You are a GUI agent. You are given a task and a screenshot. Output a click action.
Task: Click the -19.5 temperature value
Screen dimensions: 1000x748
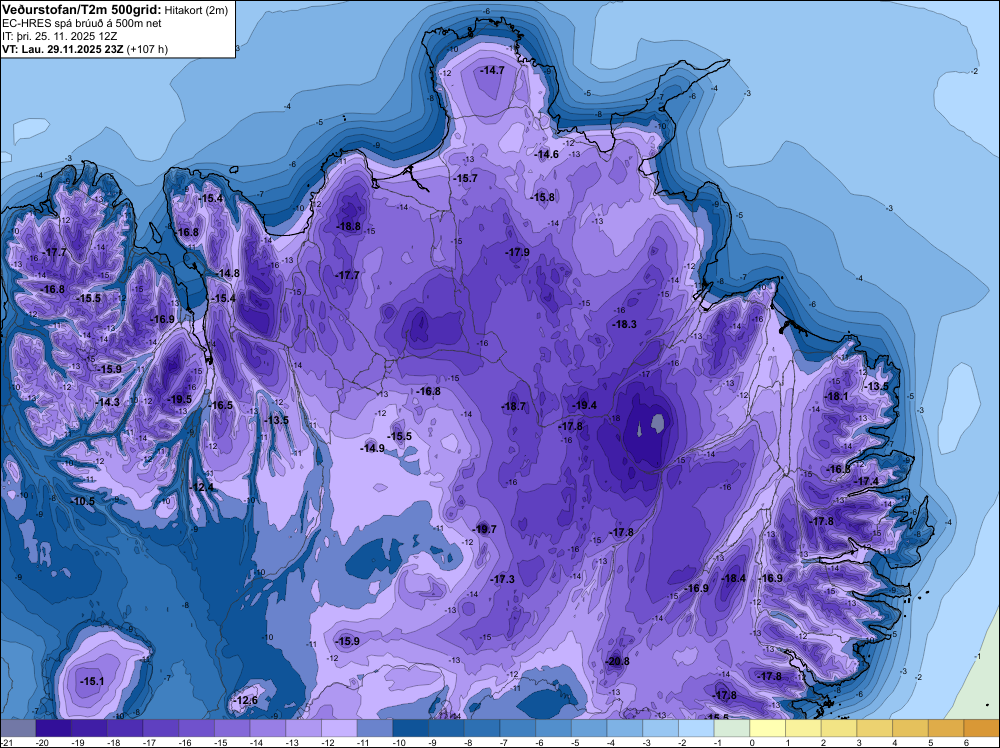pyautogui.click(x=179, y=399)
